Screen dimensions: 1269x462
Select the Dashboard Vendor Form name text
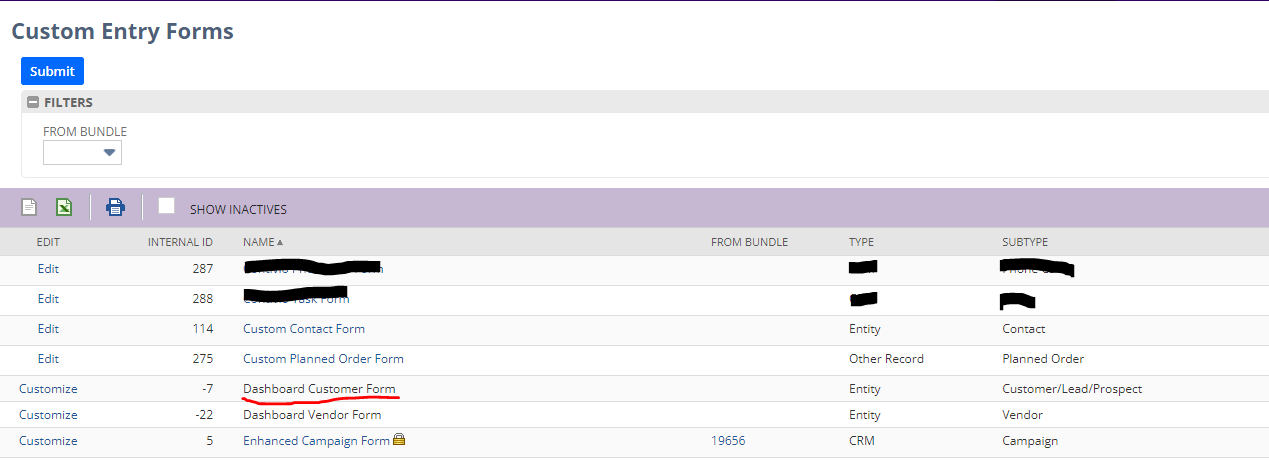312,415
